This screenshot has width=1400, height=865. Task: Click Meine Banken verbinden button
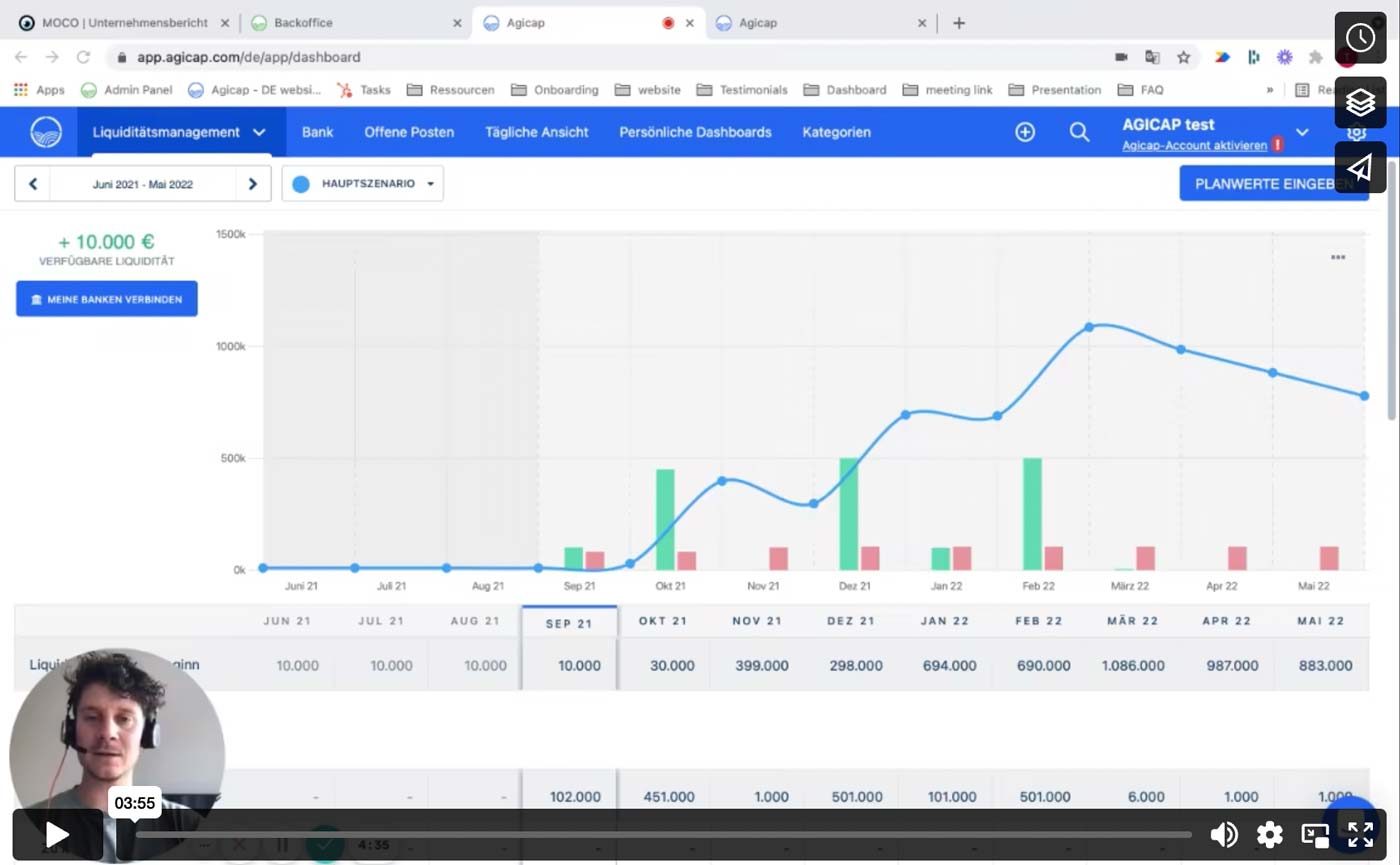click(x=107, y=299)
